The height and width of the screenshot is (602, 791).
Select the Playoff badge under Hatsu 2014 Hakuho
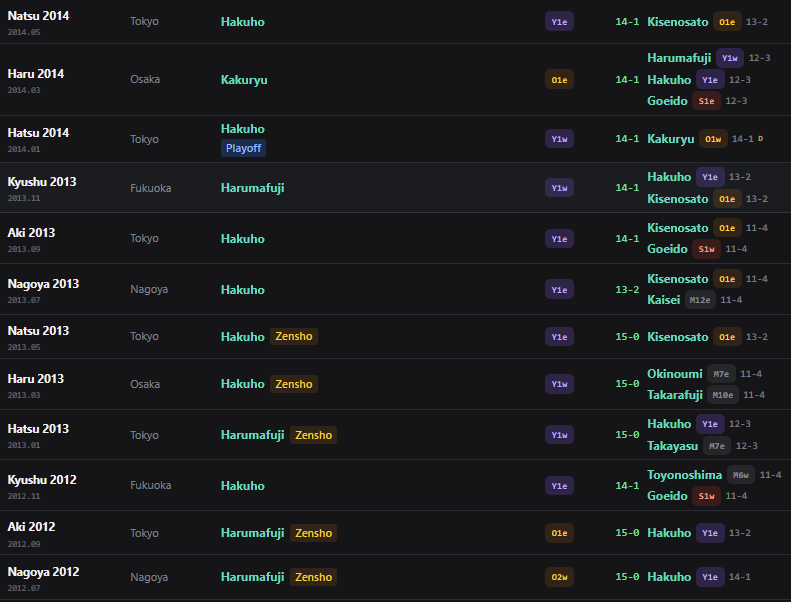click(243, 148)
